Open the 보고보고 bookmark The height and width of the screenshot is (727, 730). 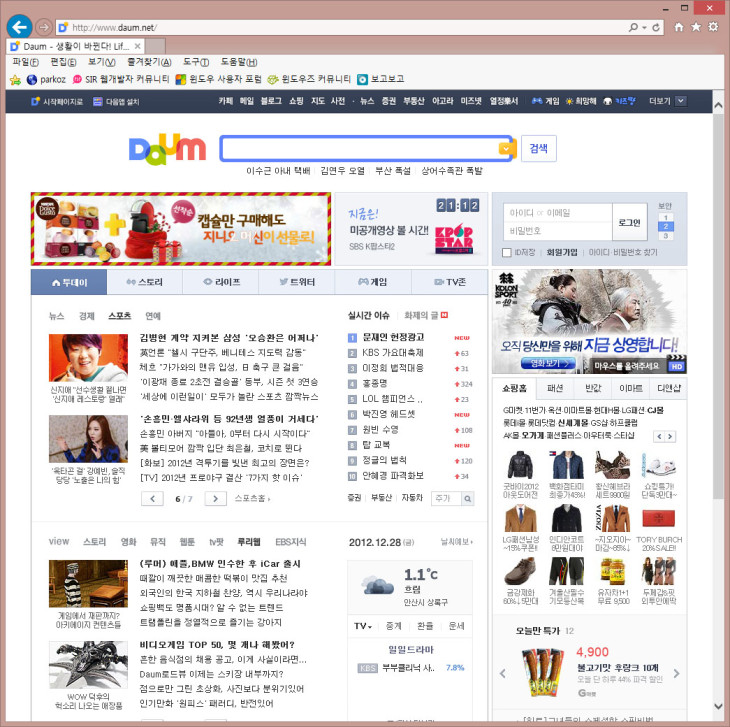381,80
